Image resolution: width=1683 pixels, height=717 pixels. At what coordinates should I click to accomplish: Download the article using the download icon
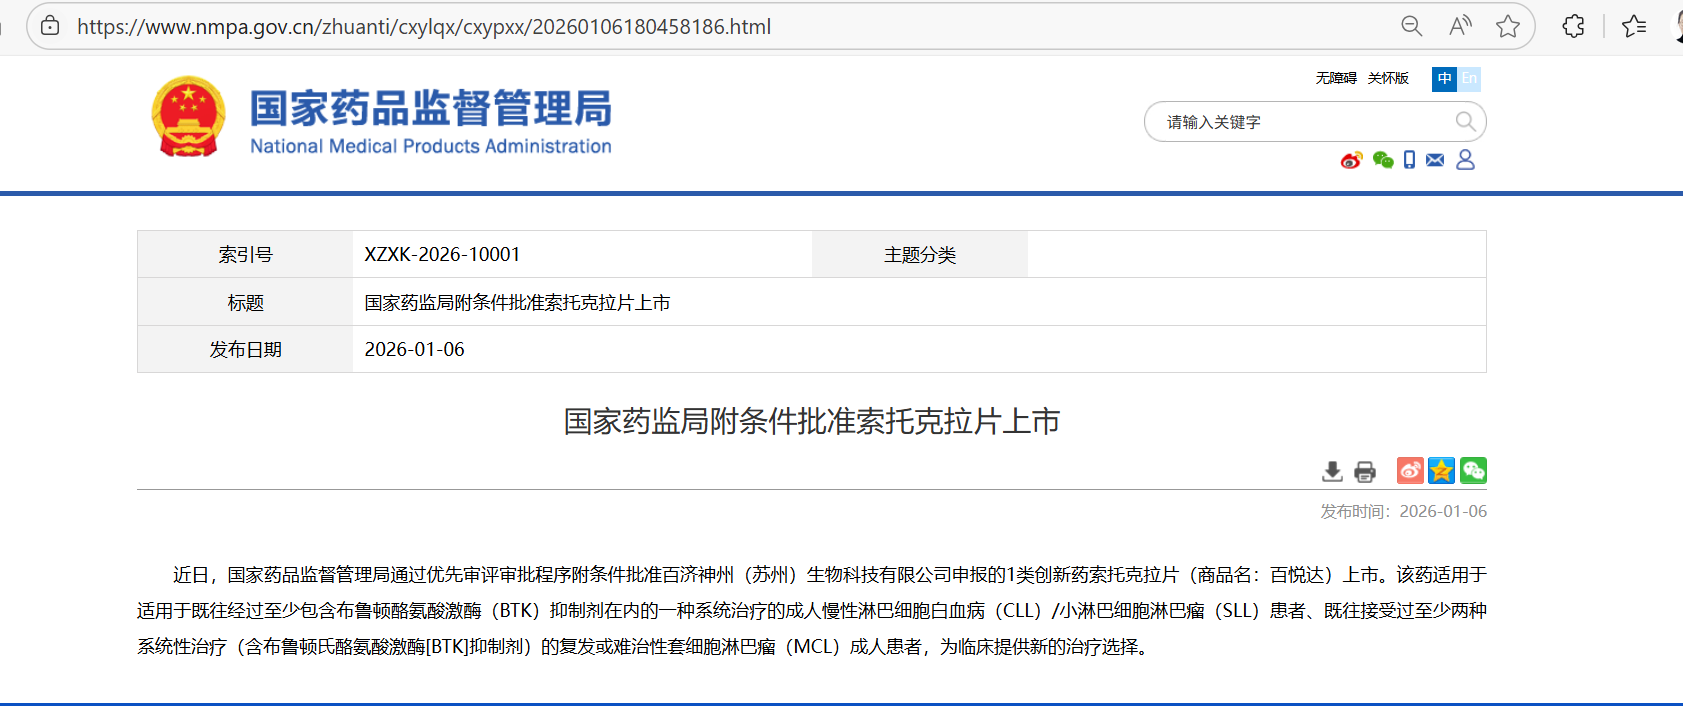(1332, 471)
